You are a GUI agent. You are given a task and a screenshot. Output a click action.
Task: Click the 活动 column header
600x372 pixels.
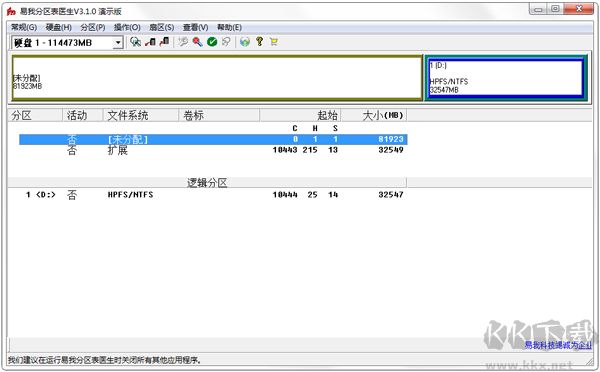83,115
